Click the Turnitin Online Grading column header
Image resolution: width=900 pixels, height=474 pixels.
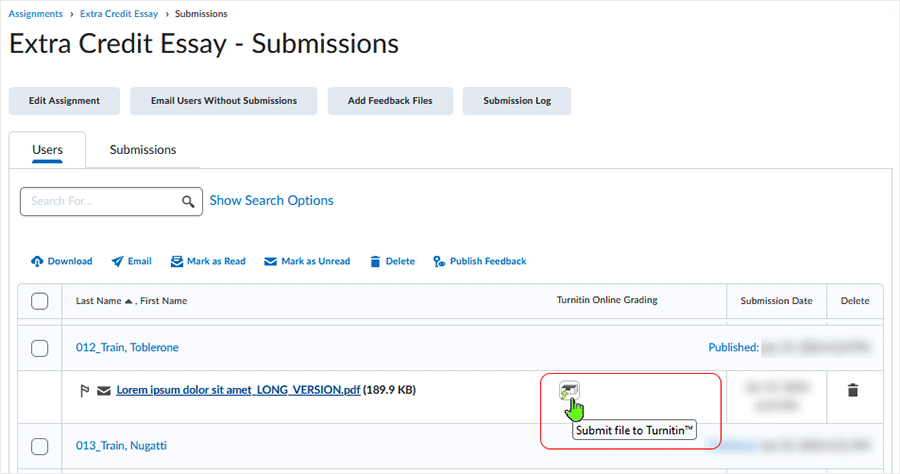(x=607, y=300)
